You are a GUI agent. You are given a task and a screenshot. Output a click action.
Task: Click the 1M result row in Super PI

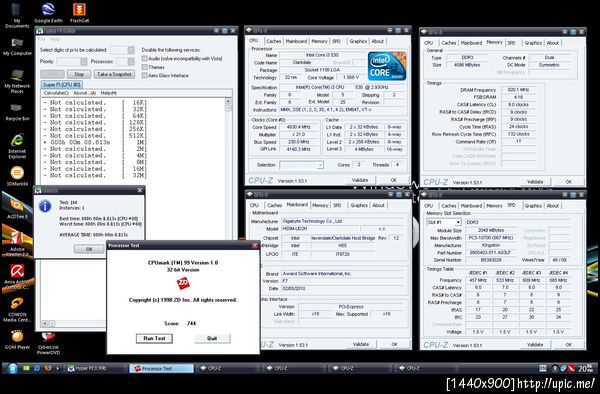point(95,142)
